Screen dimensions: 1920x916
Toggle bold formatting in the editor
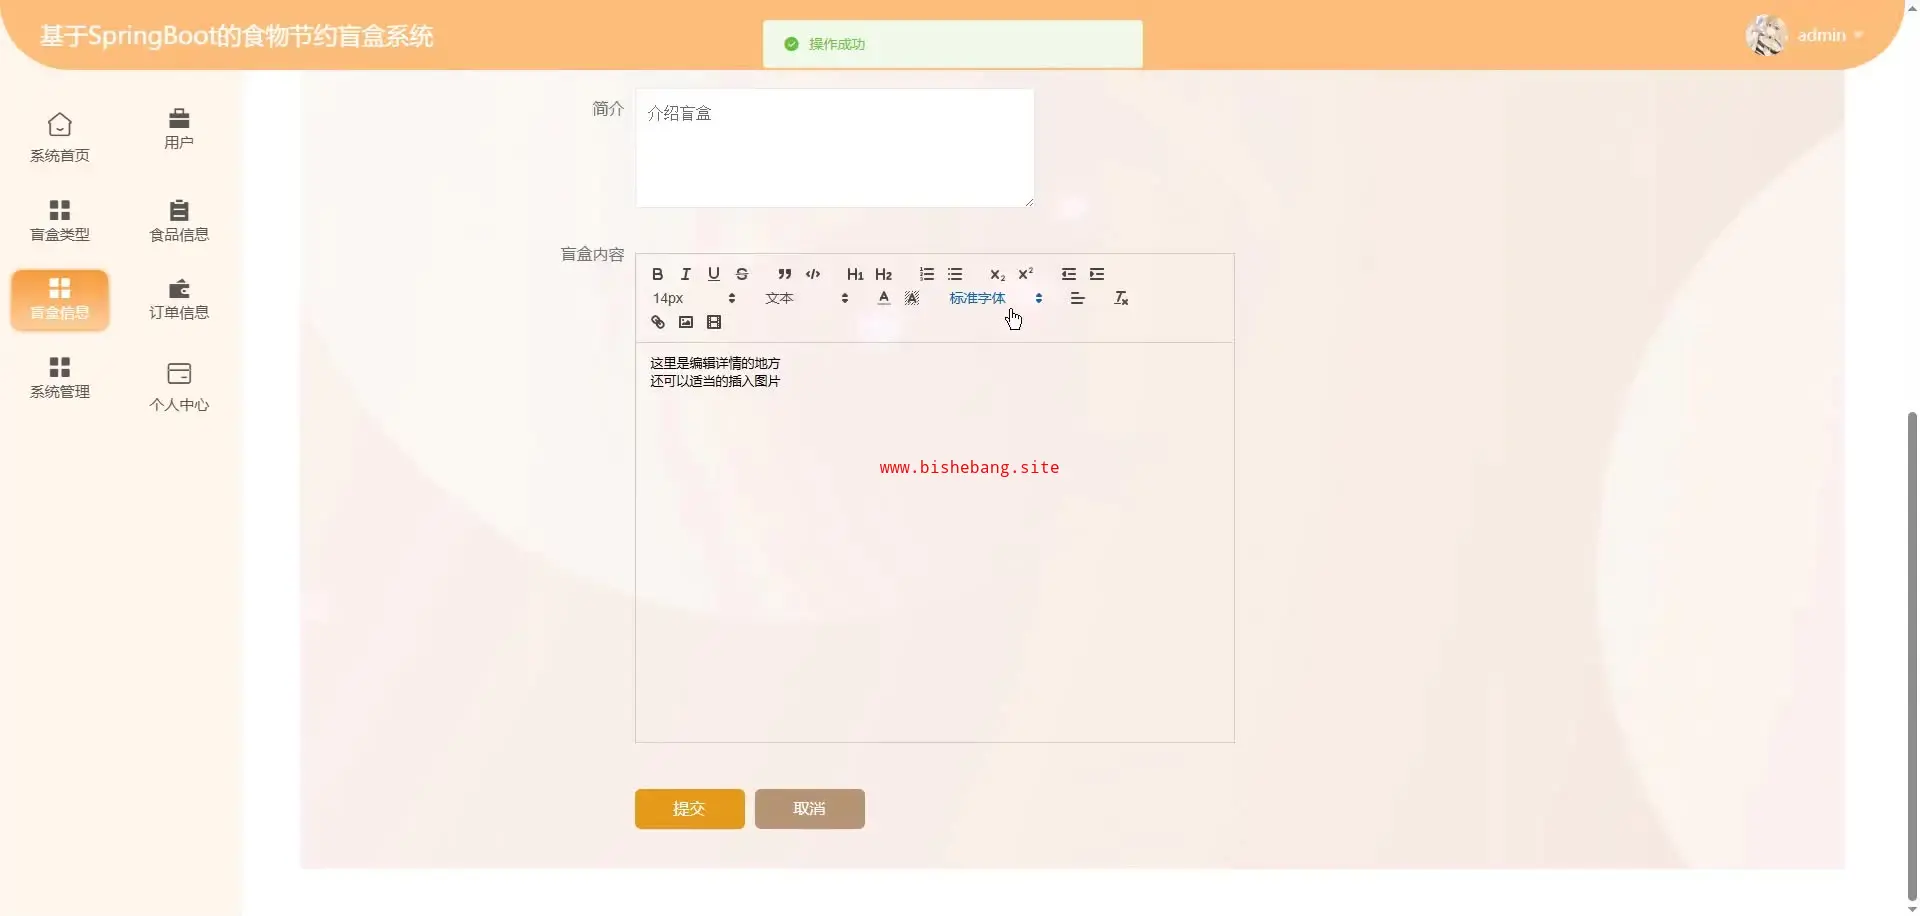point(657,274)
